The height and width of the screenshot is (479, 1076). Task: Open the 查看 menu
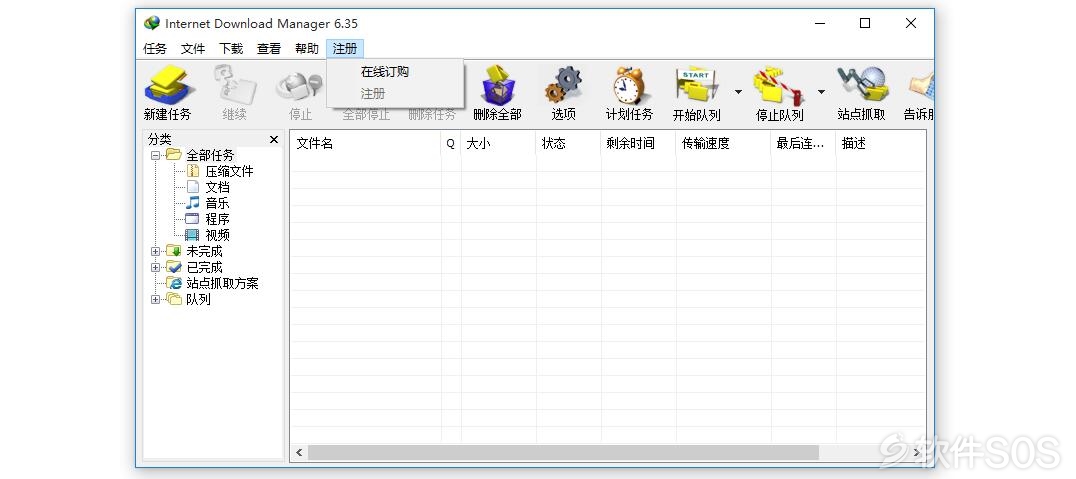(269, 49)
